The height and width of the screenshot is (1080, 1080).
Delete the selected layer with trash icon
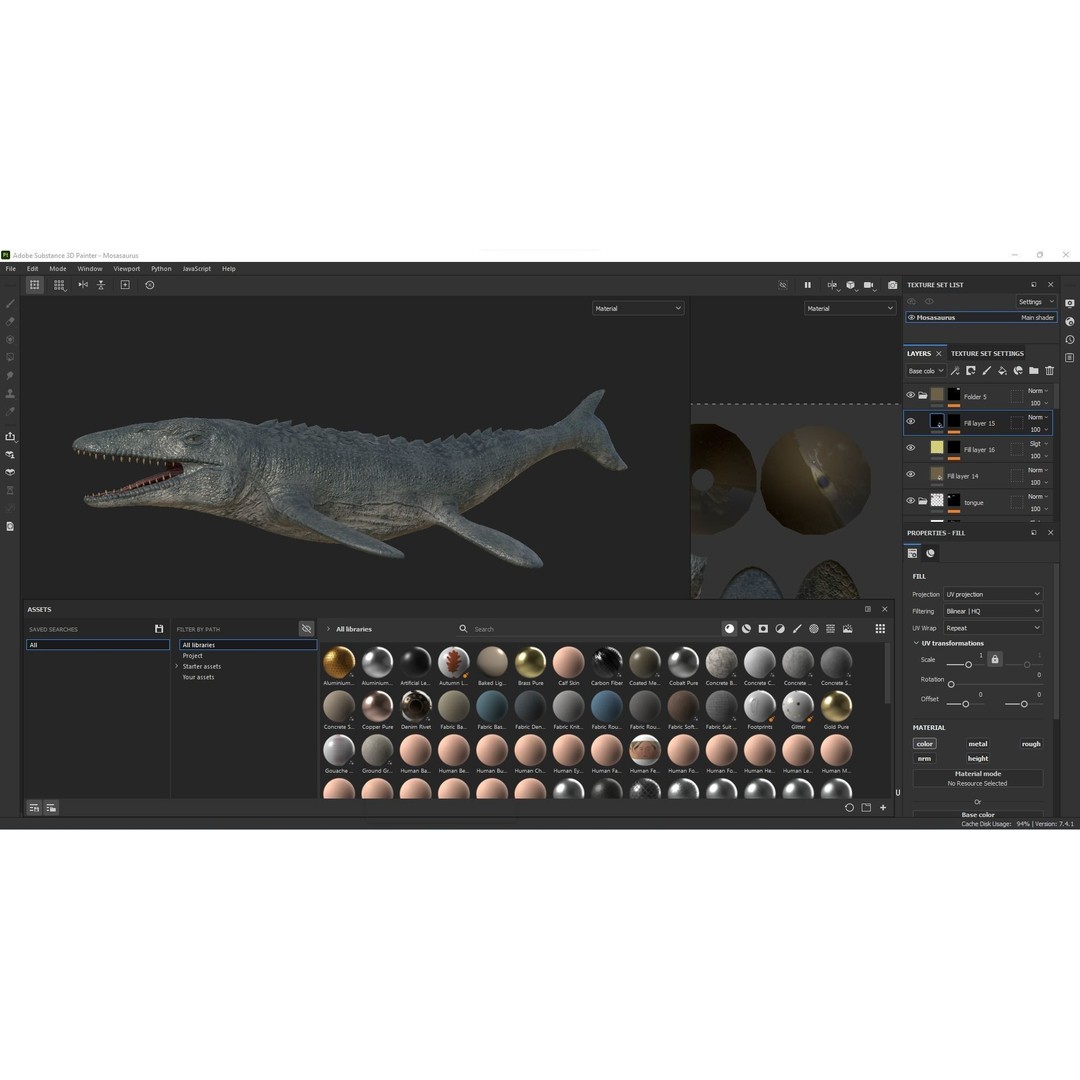coord(1050,371)
